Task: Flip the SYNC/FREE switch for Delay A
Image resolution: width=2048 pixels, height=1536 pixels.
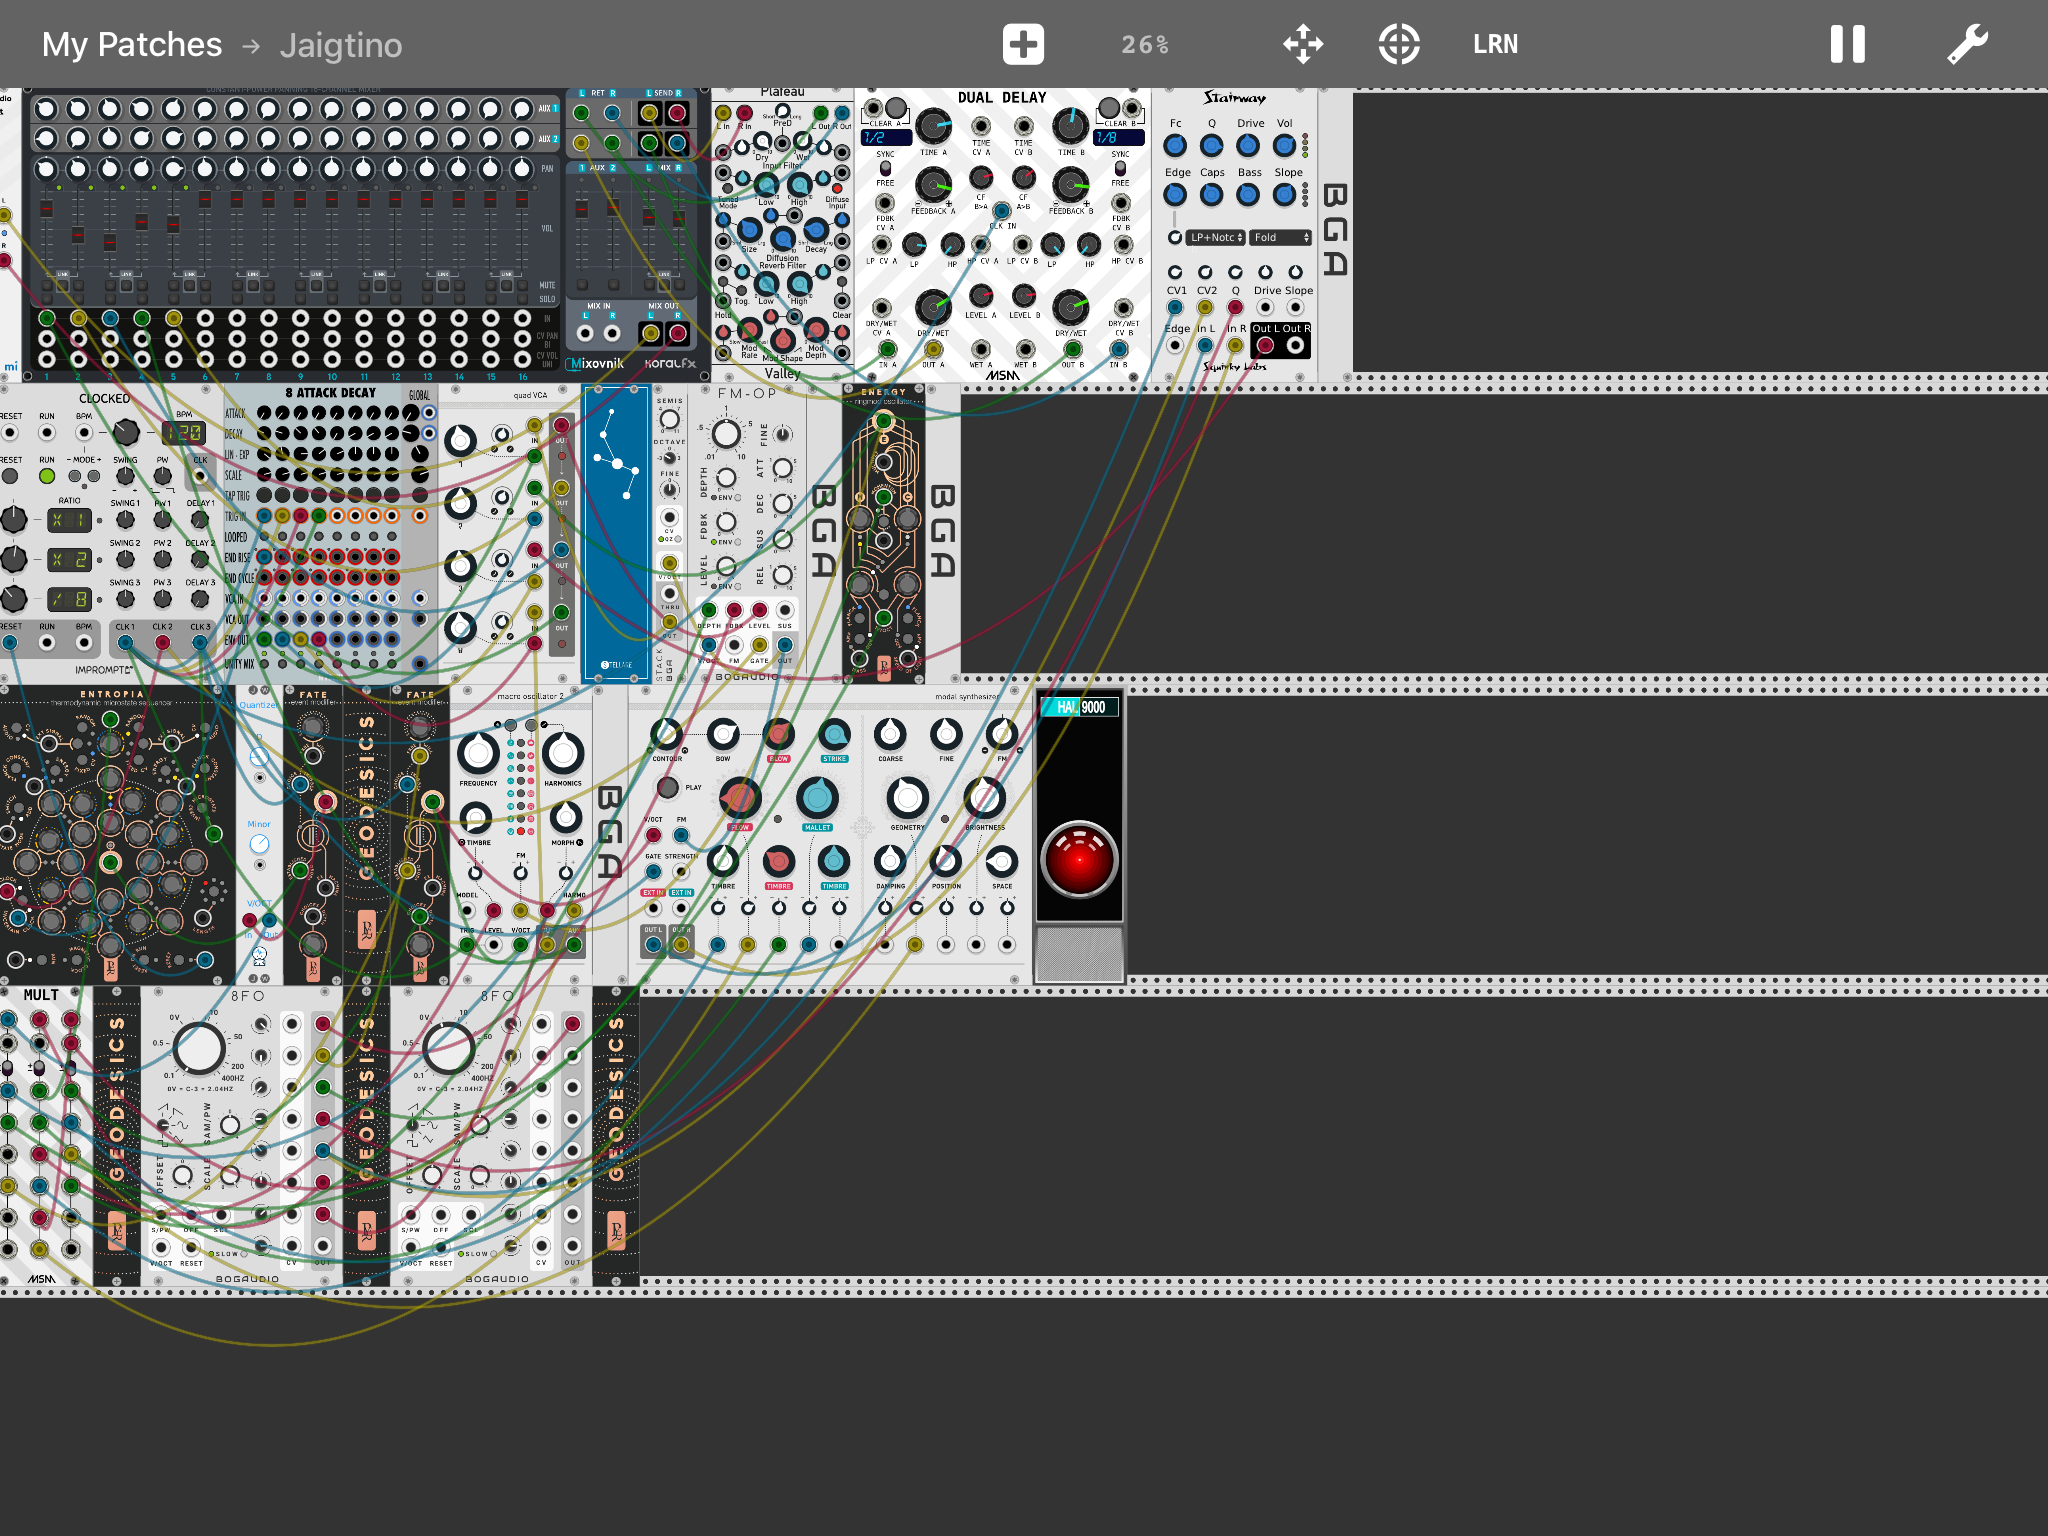Action: pyautogui.click(x=885, y=168)
